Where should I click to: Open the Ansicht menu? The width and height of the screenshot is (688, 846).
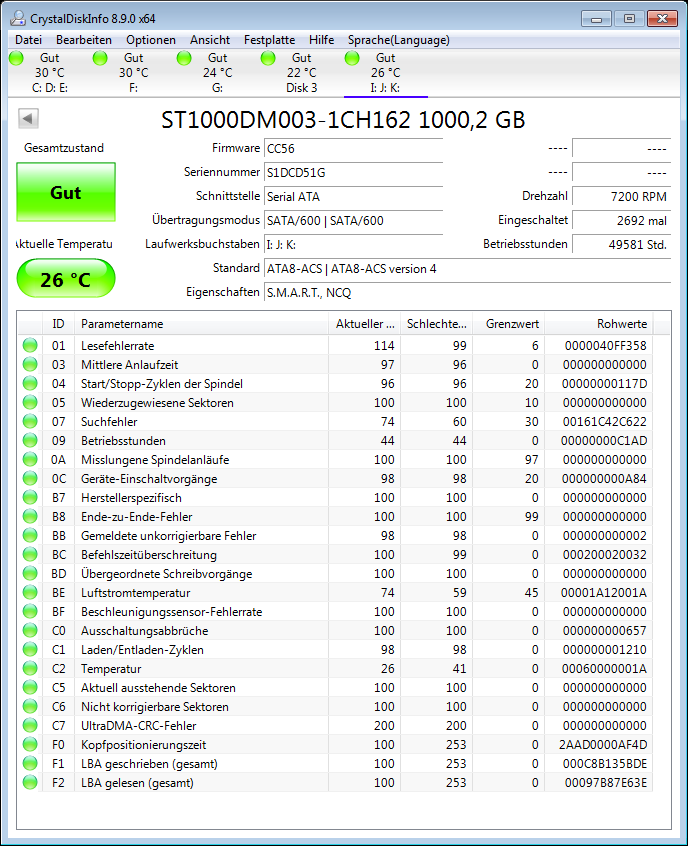[x=209, y=40]
